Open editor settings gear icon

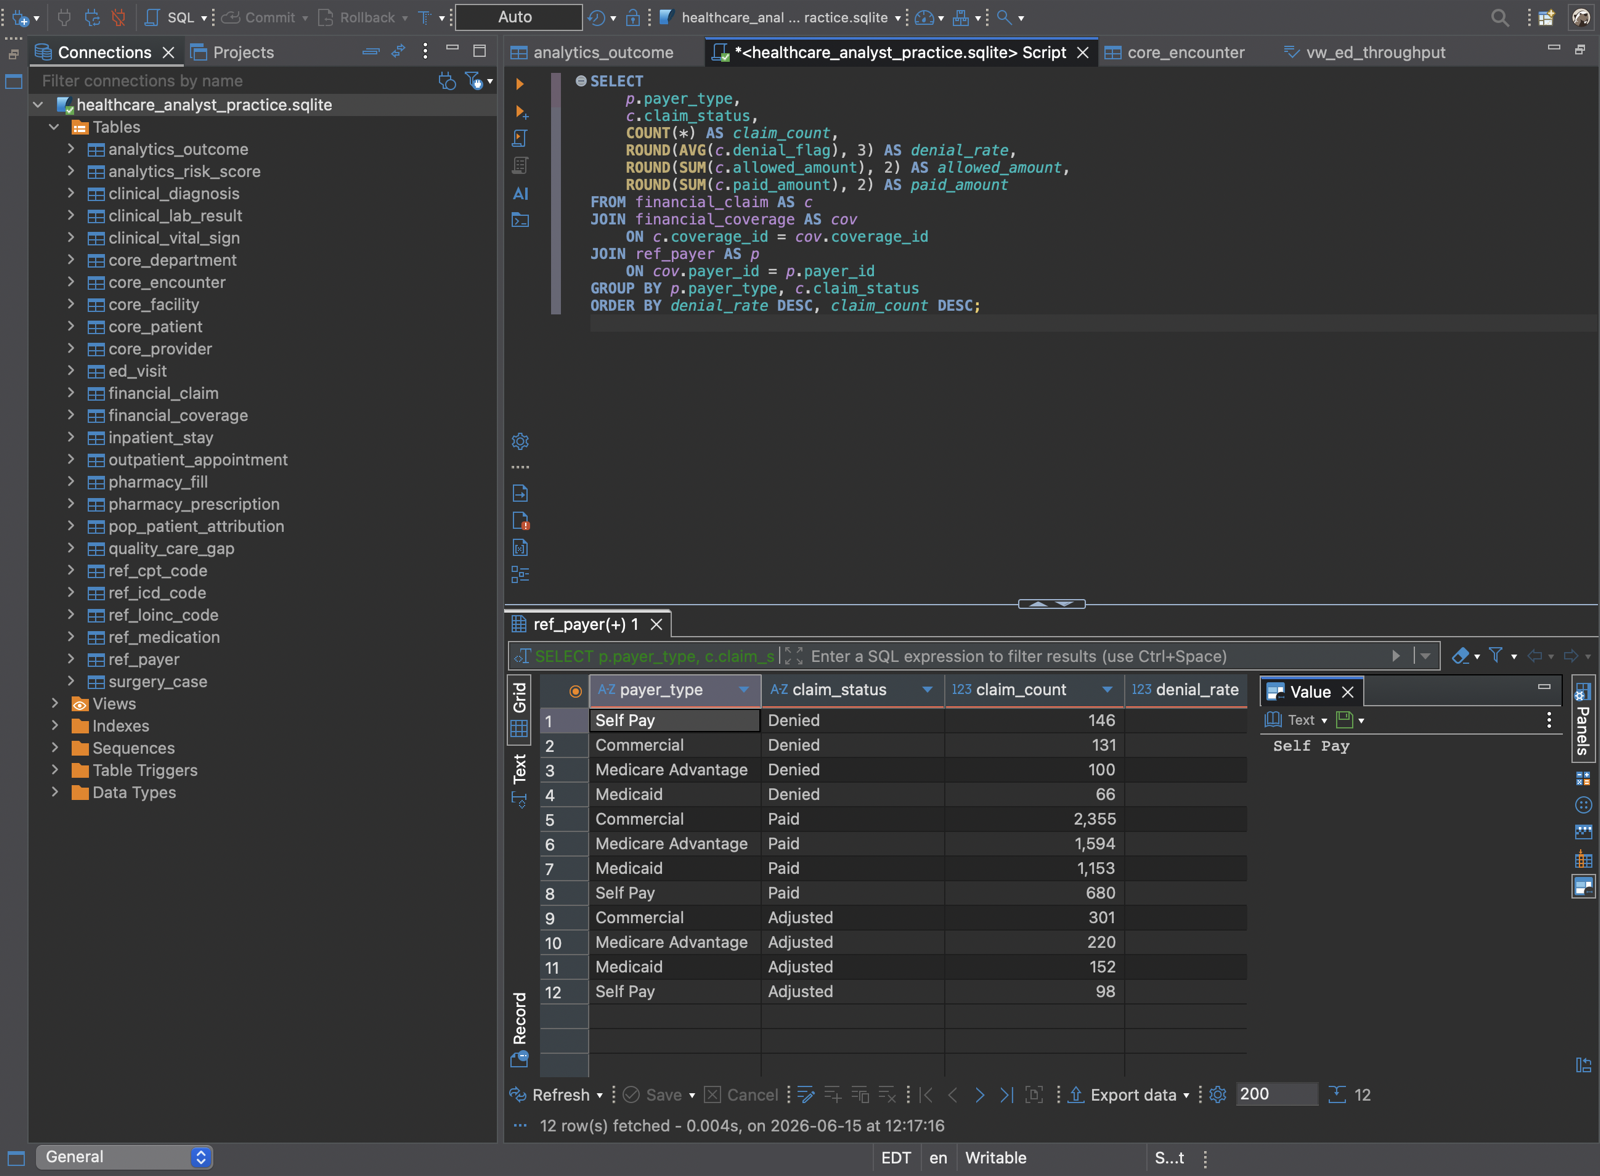pos(520,441)
